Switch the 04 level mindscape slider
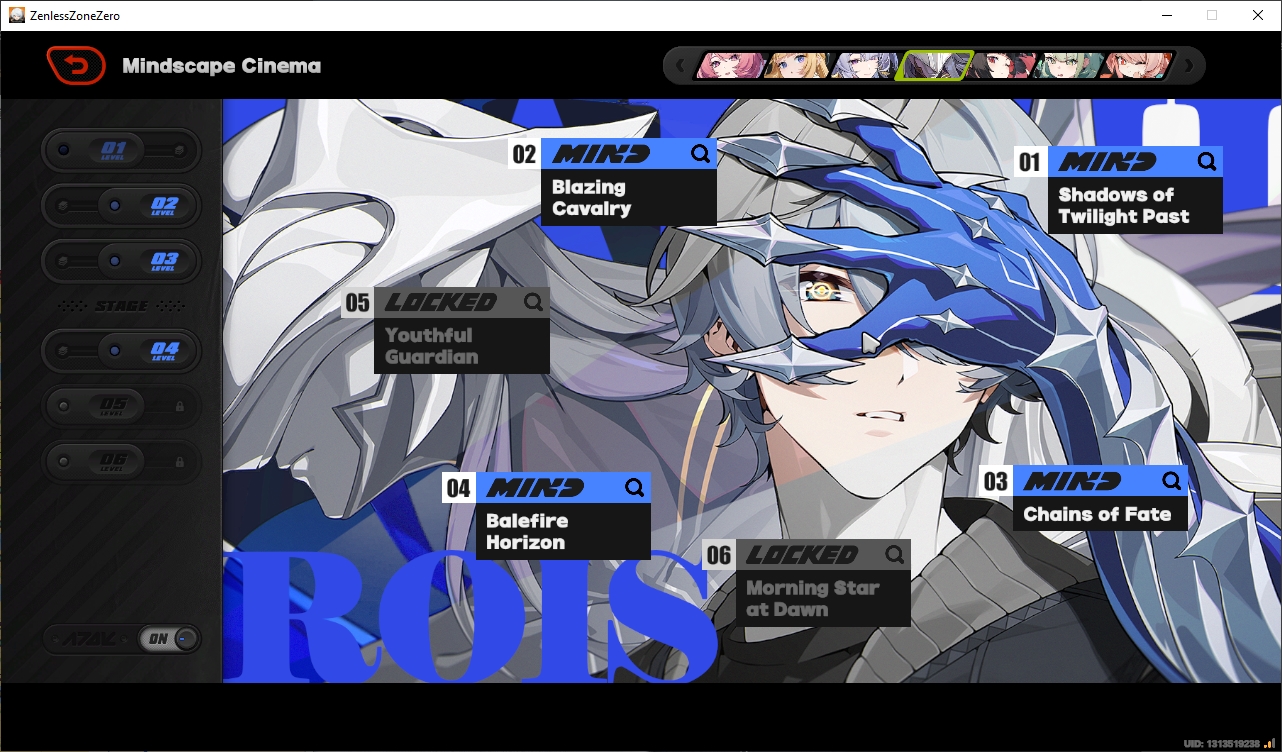The width and height of the screenshot is (1282, 752). pos(121,351)
